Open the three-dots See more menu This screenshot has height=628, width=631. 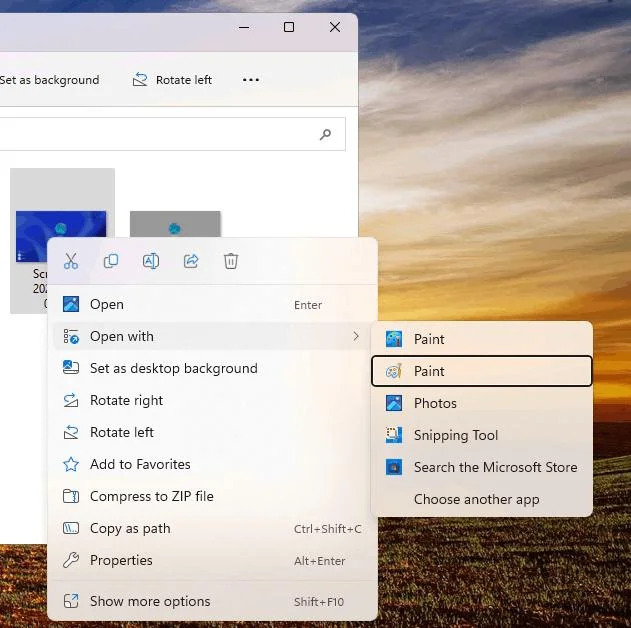(x=251, y=80)
